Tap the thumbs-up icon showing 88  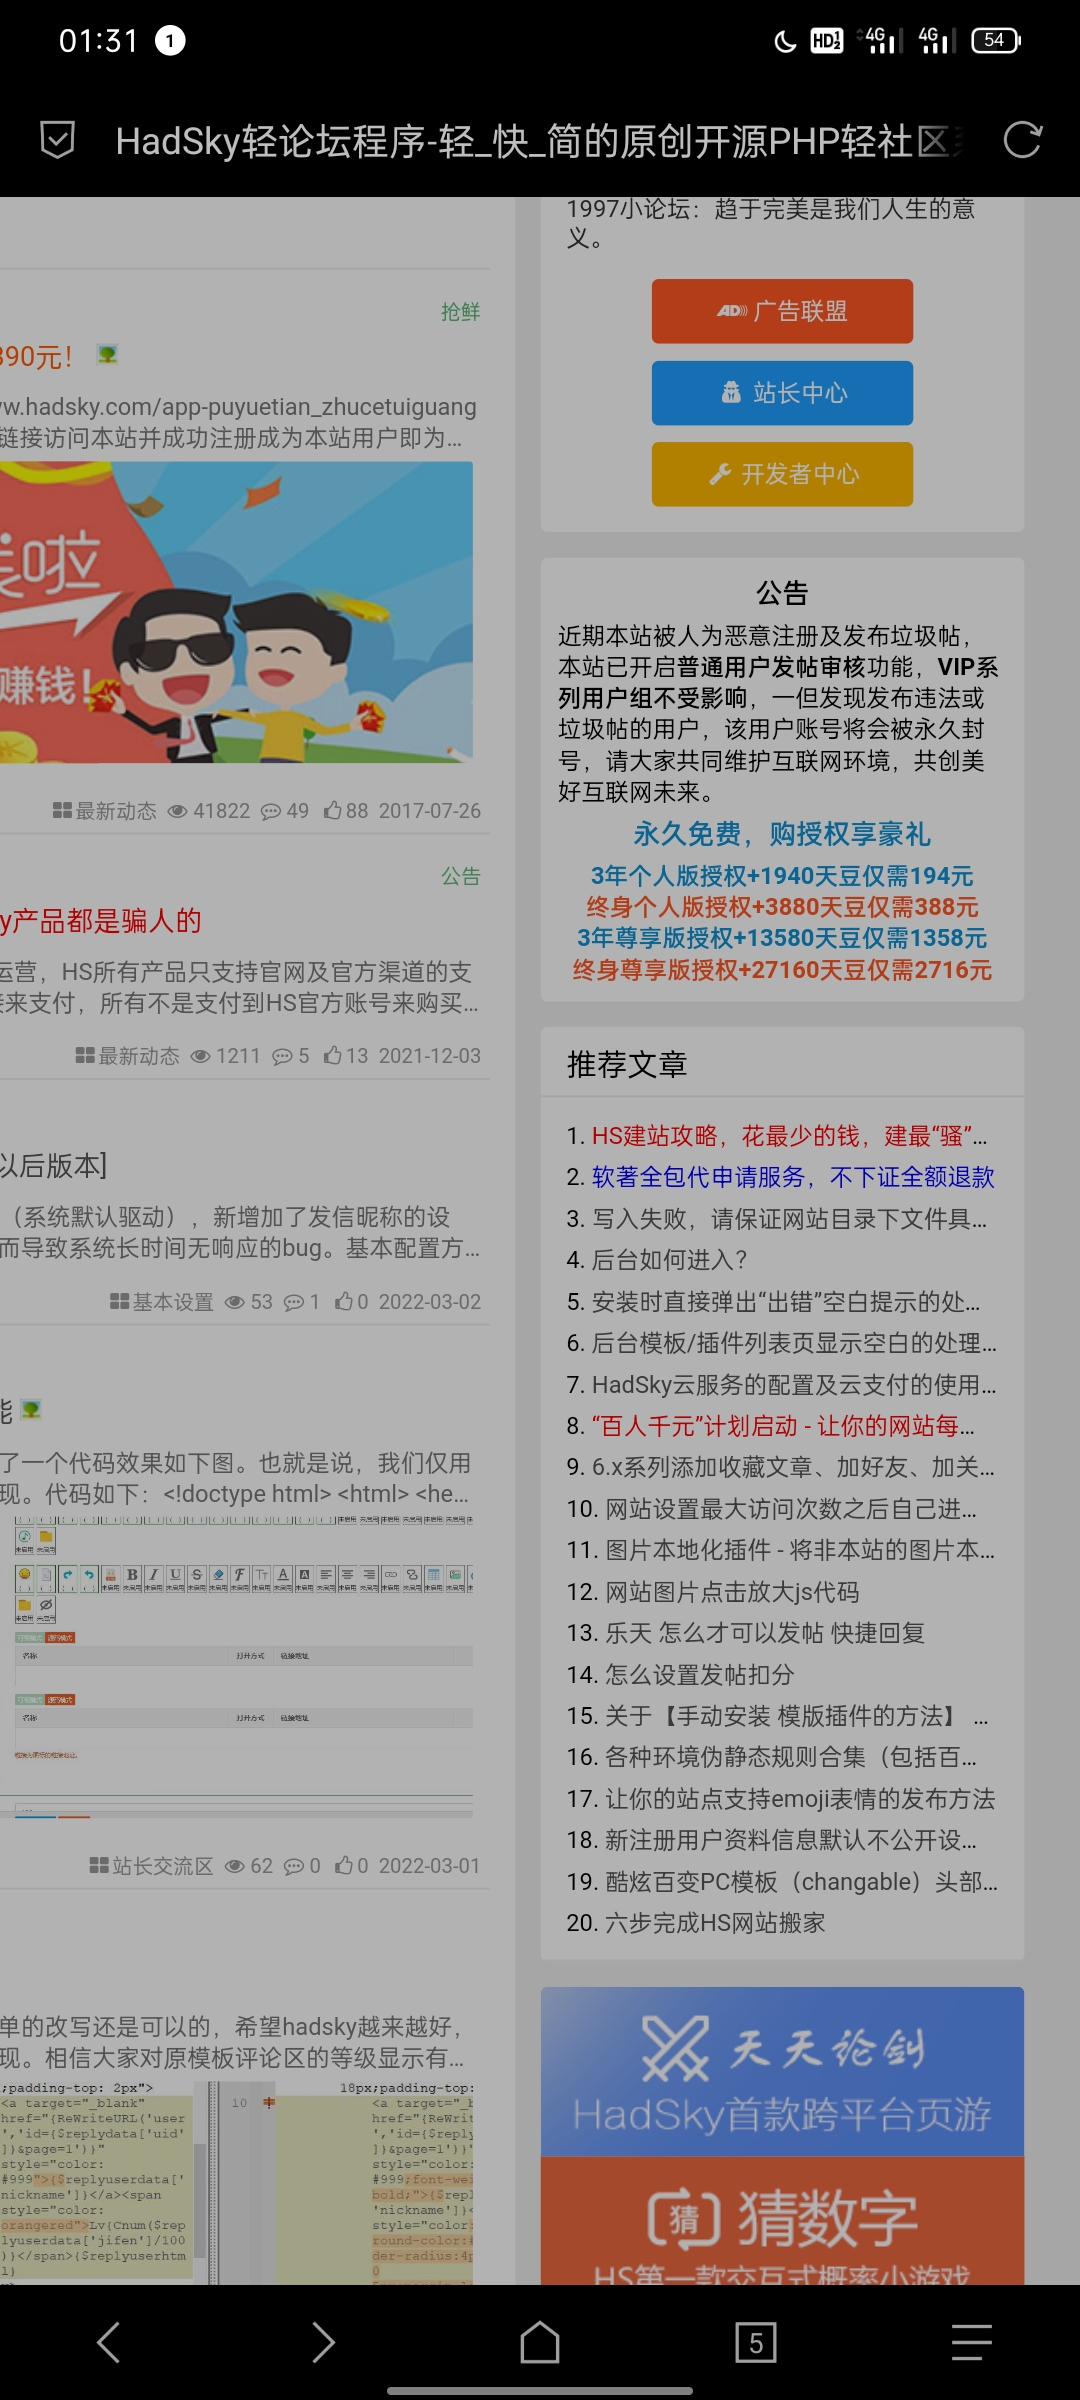[333, 810]
